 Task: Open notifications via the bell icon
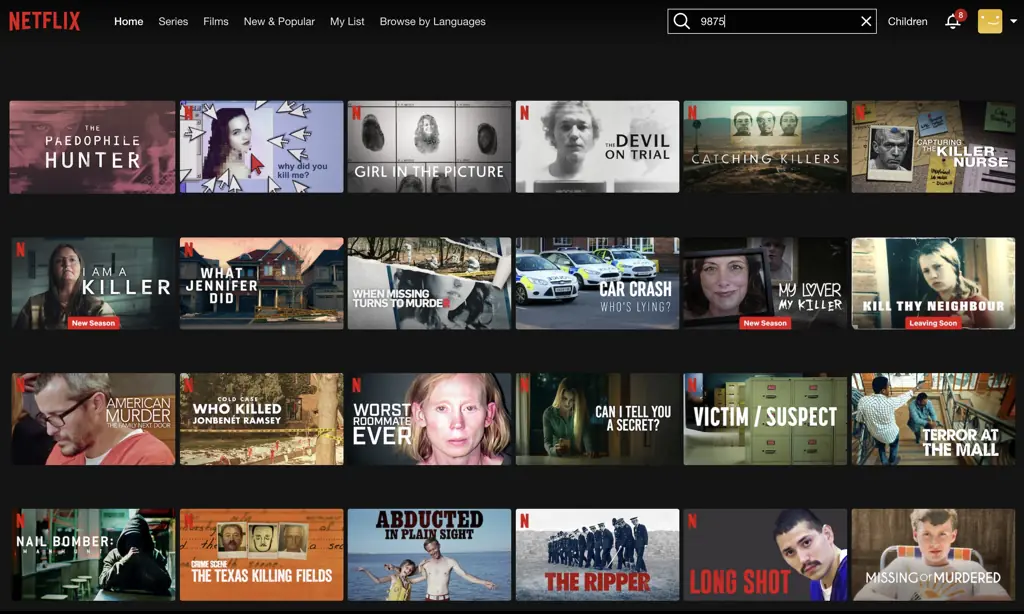[952, 21]
